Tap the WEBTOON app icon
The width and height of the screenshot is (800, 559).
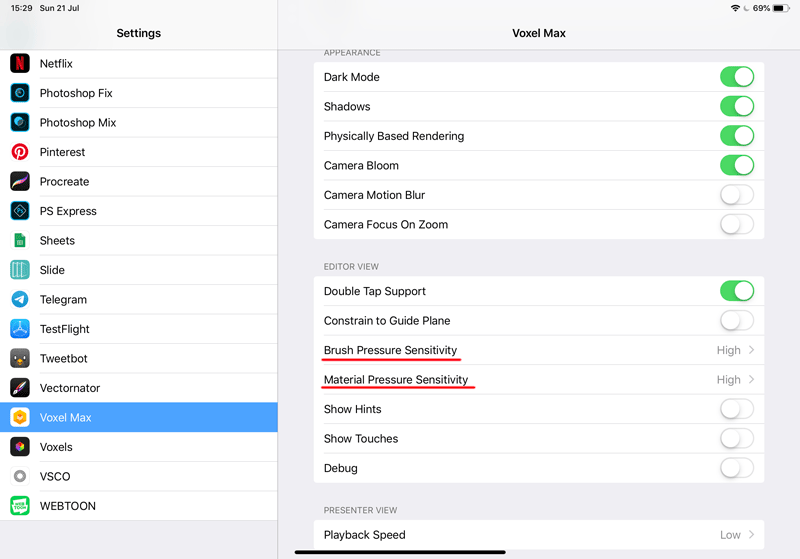click(20, 506)
